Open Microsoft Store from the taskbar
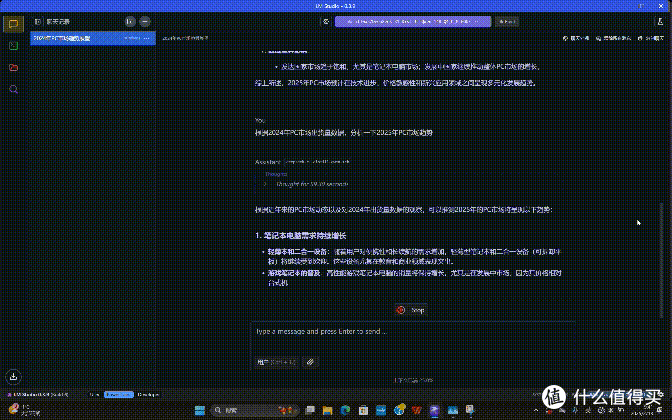Viewport: 672px width, 420px height. tap(363, 410)
